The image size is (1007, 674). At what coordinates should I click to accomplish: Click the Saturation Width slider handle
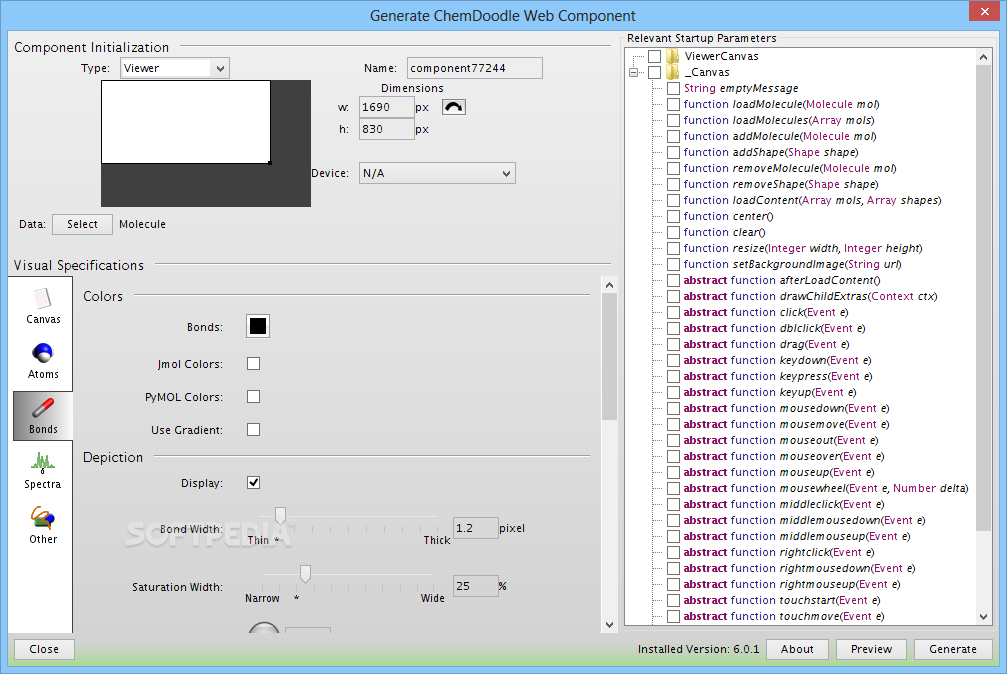(x=305, y=574)
